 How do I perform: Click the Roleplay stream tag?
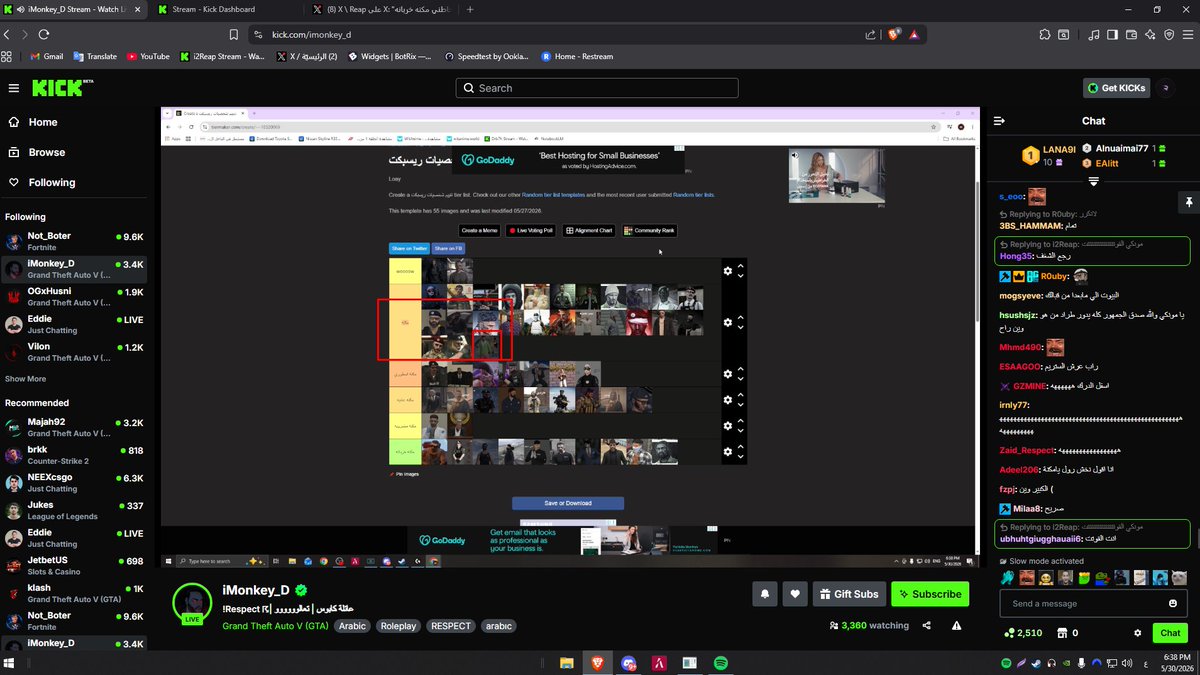pyautogui.click(x=399, y=626)
